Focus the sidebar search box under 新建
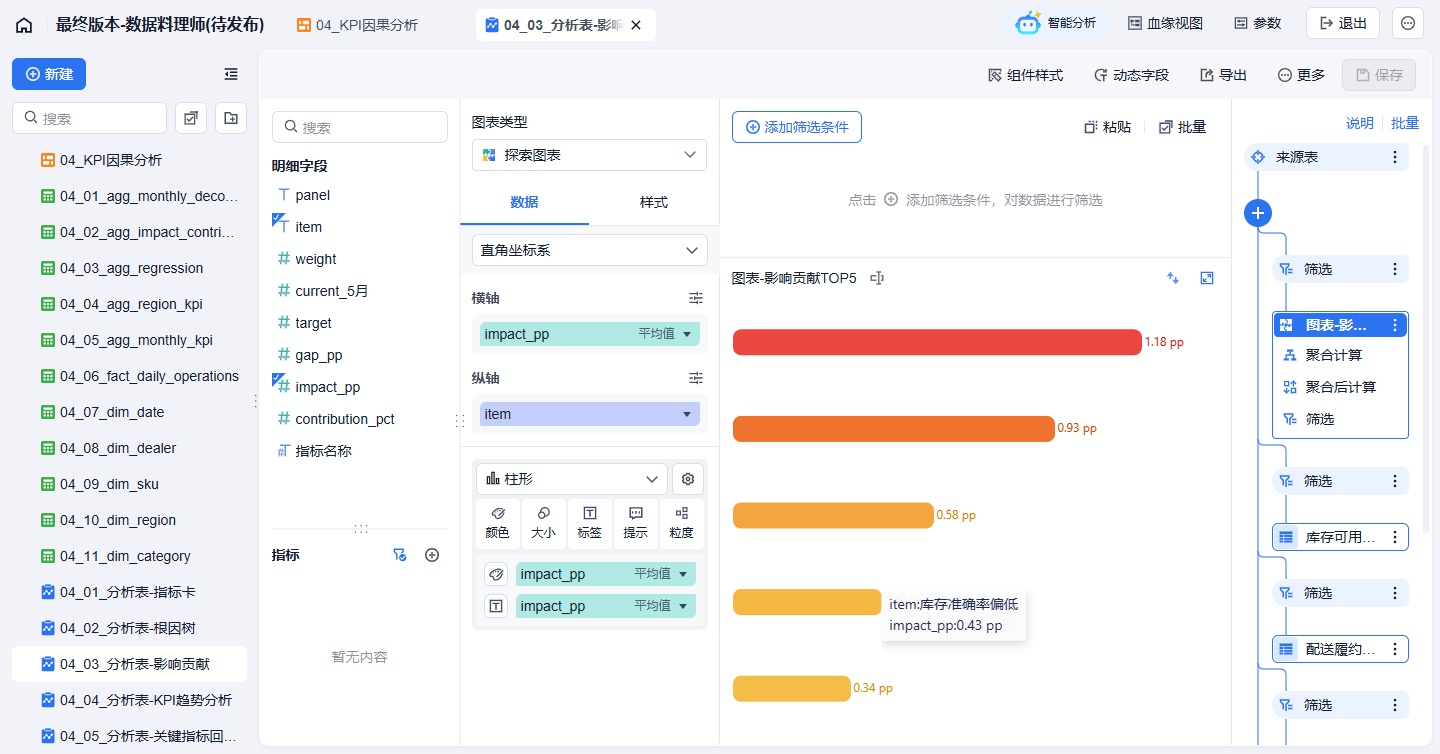 pyautogui.click(x=89, y=118)
